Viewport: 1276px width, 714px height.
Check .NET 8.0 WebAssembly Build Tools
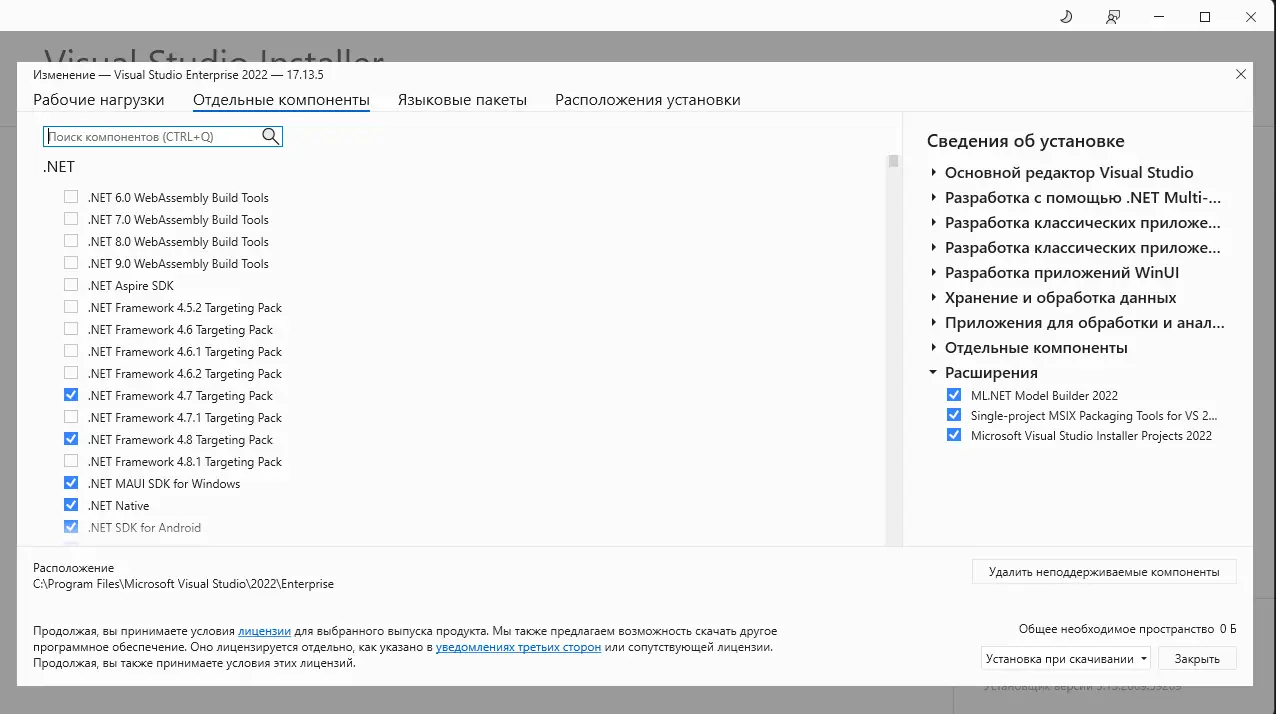click(x=71, y=241)
